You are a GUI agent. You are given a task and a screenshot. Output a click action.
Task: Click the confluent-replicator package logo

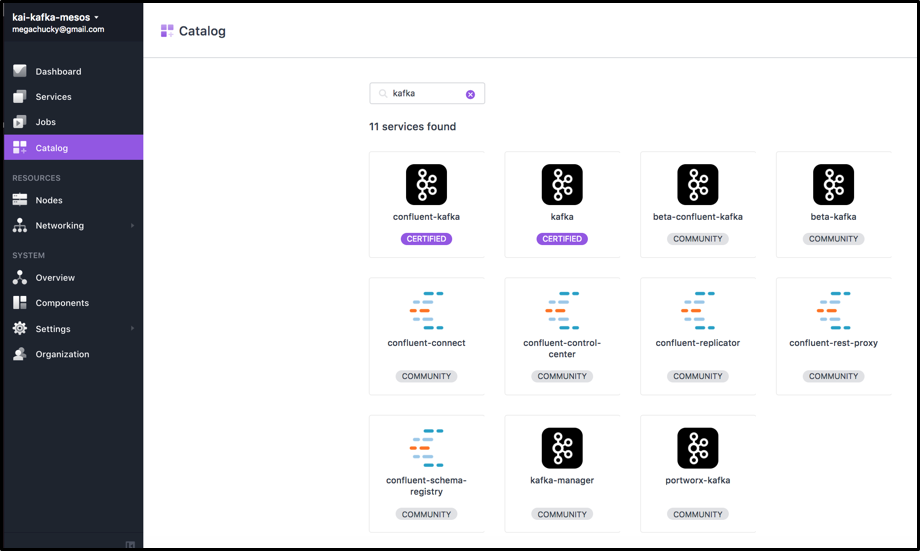click(698, 310)
